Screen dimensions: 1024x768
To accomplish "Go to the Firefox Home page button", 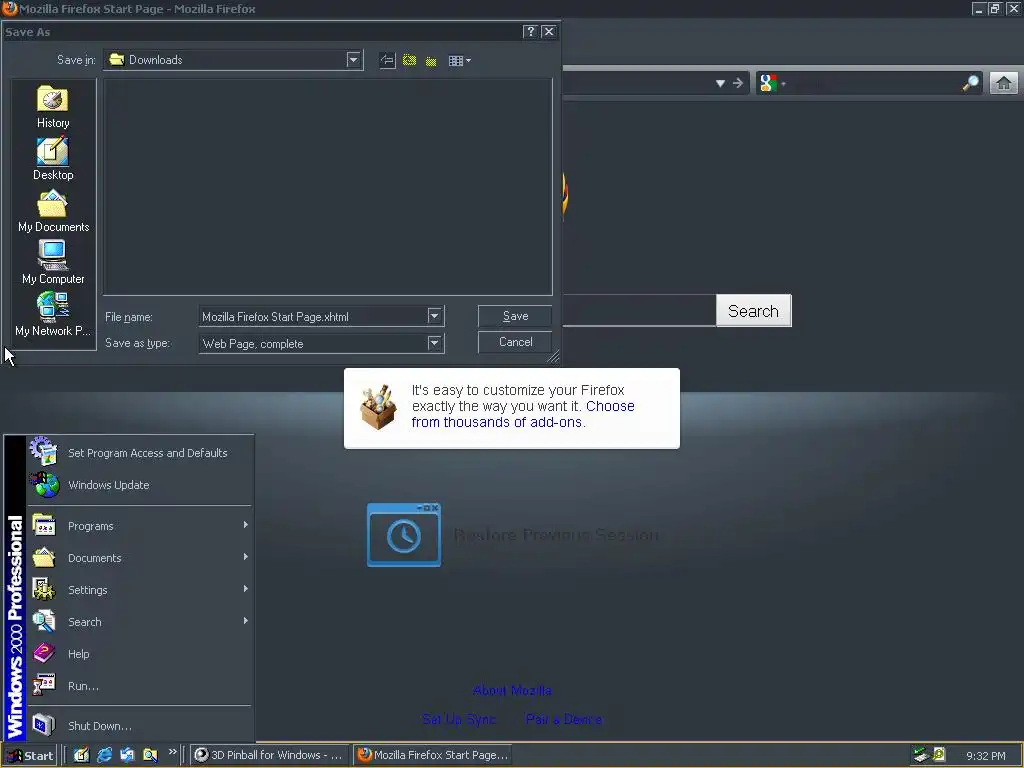I will tap(1004, 83).
